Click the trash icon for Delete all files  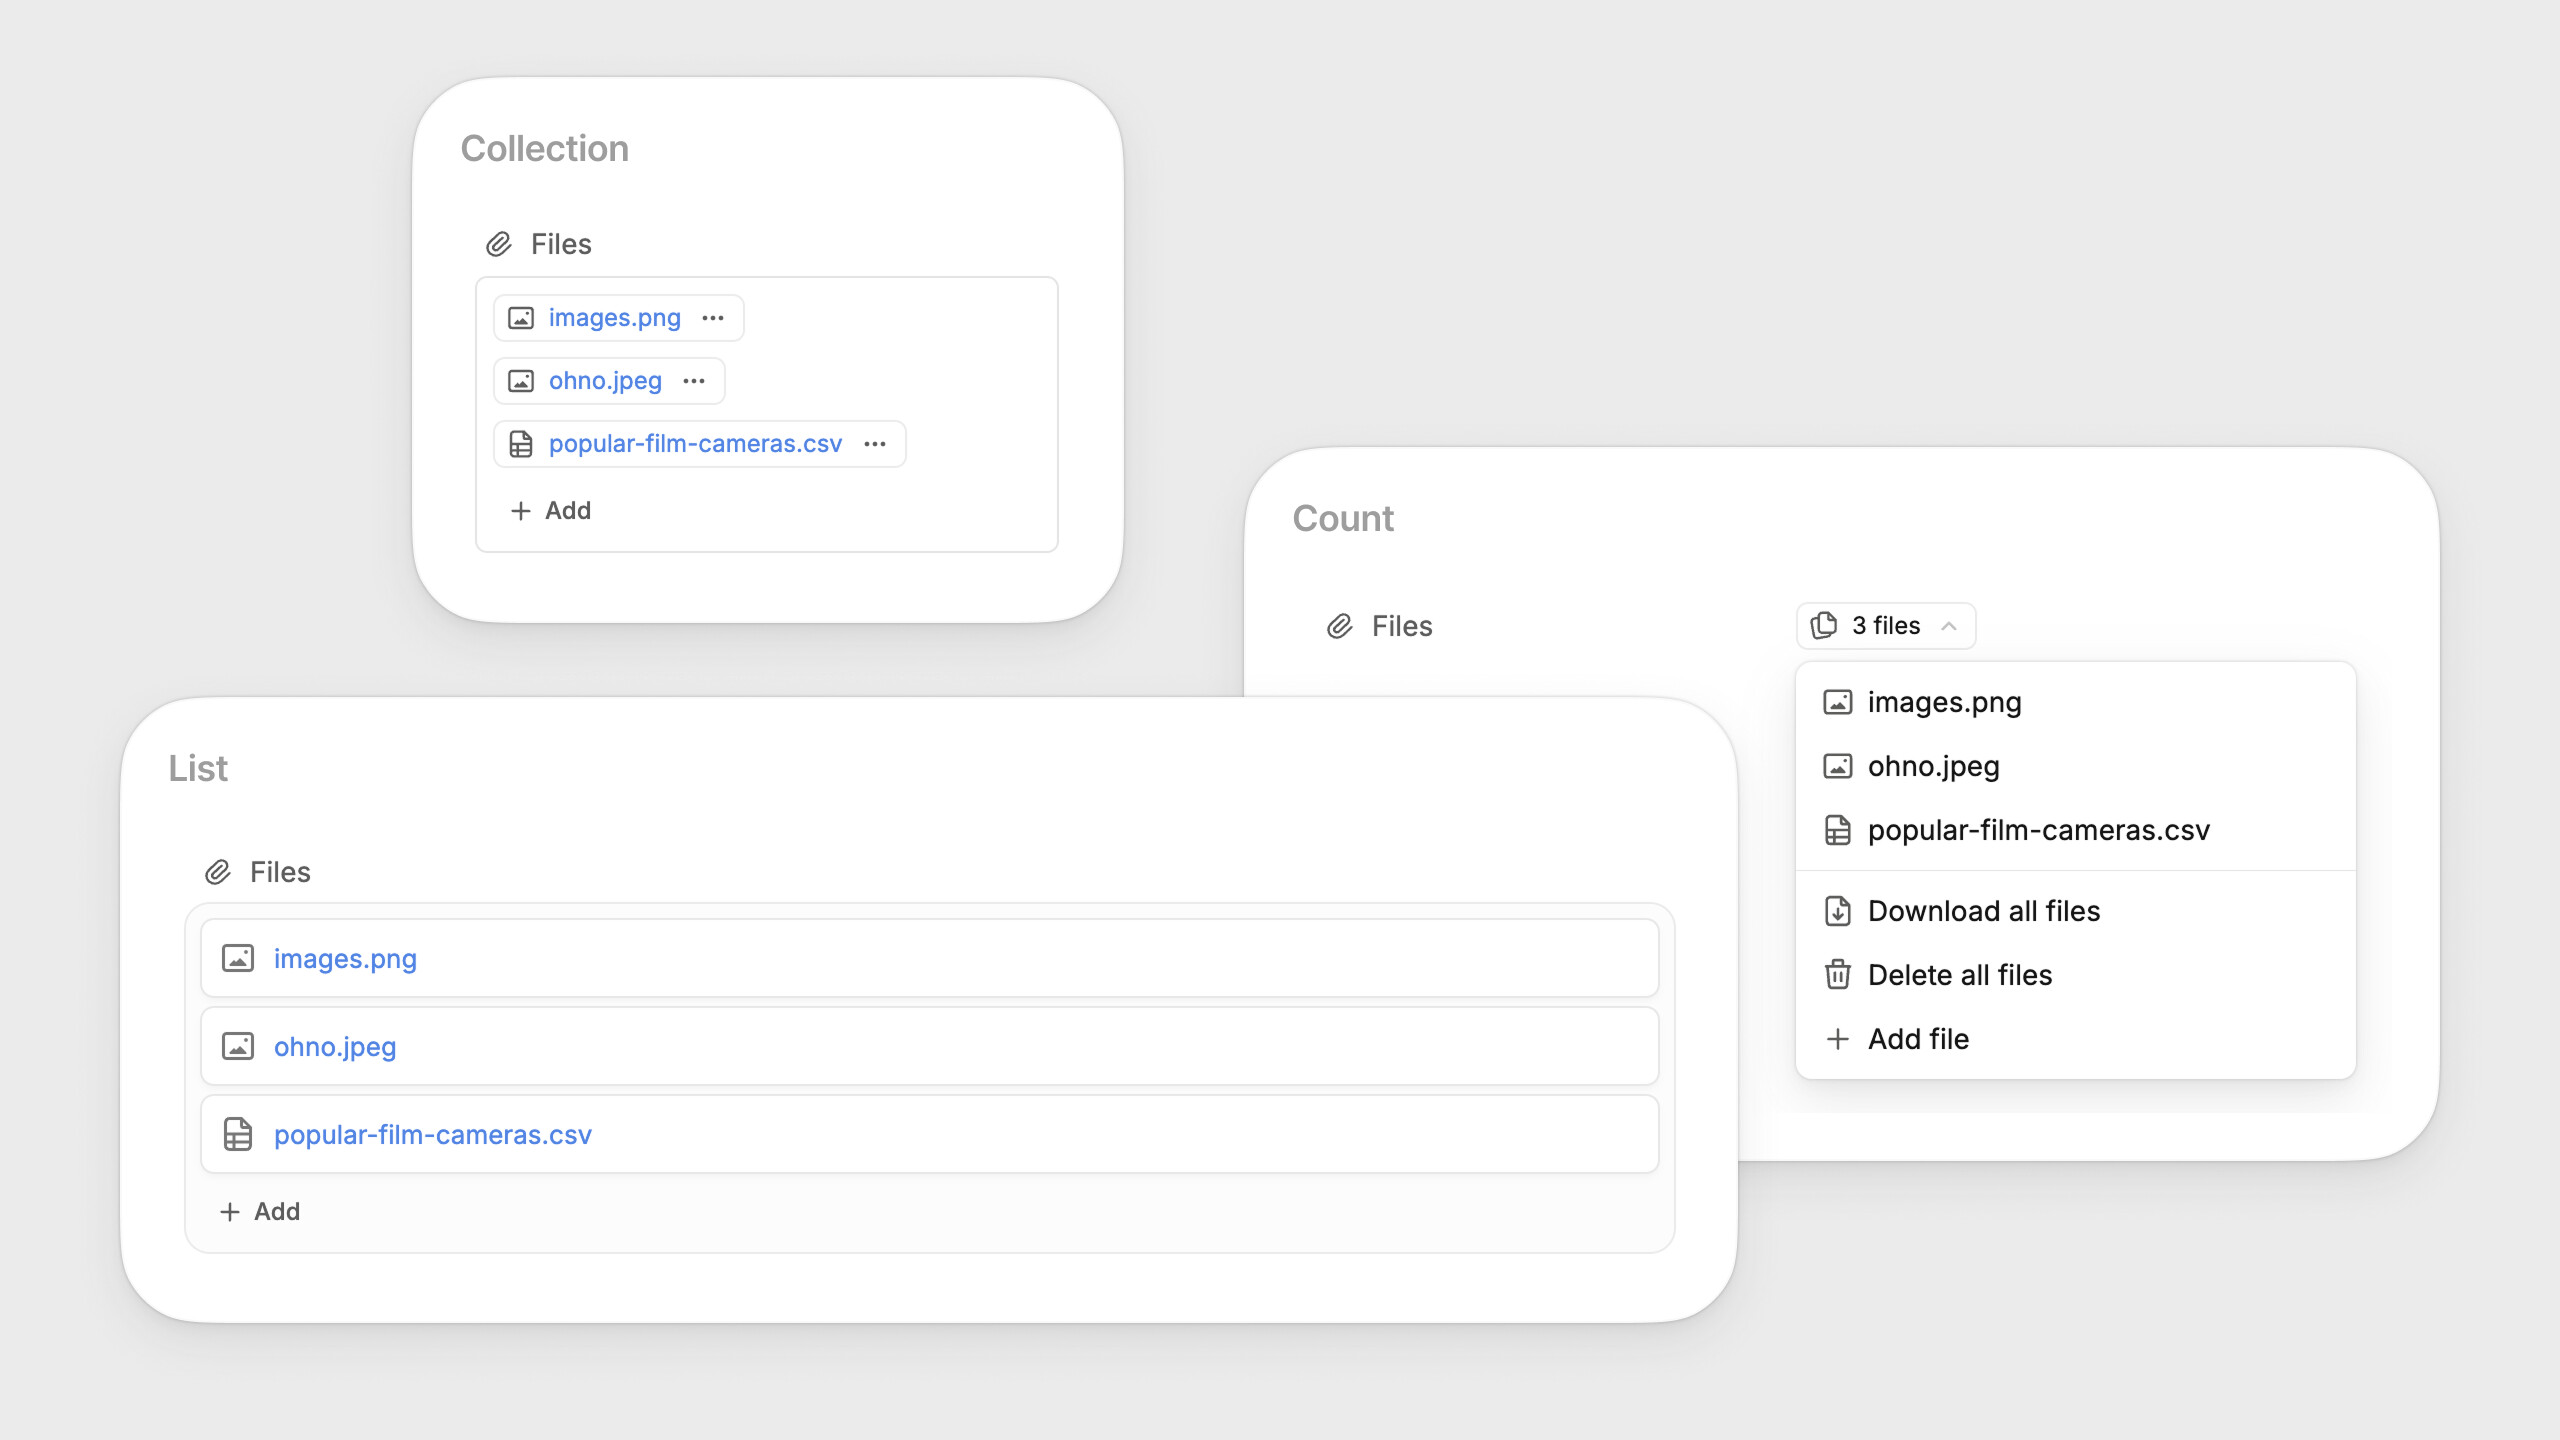tap(1838, 975)
